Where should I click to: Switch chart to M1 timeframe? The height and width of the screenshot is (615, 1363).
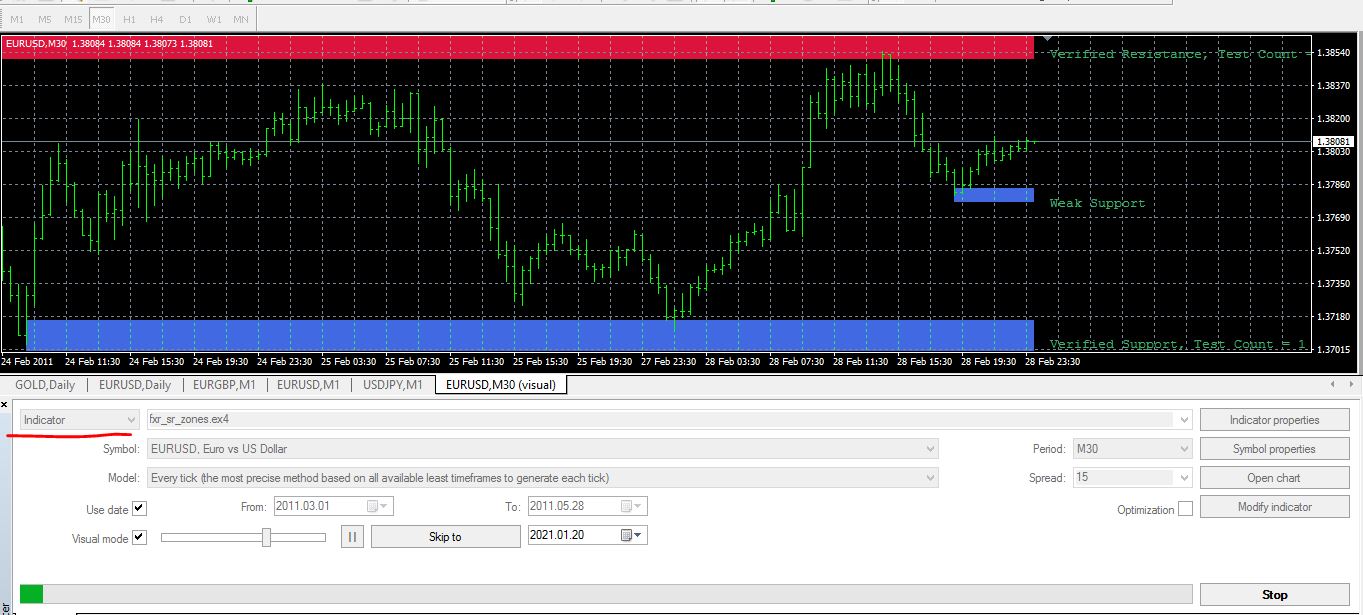17,19
